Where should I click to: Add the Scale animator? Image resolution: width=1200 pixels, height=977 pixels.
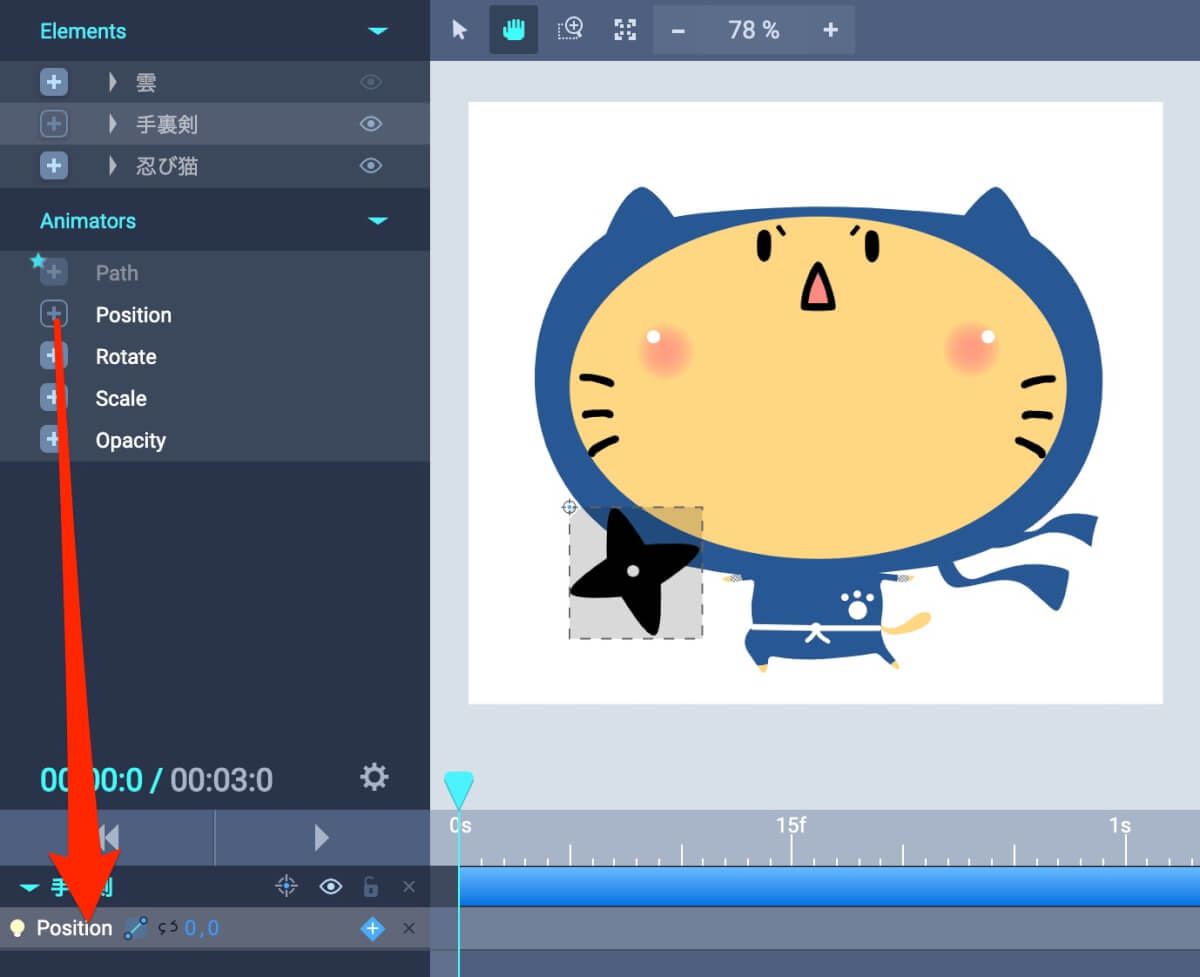(54, 398)
